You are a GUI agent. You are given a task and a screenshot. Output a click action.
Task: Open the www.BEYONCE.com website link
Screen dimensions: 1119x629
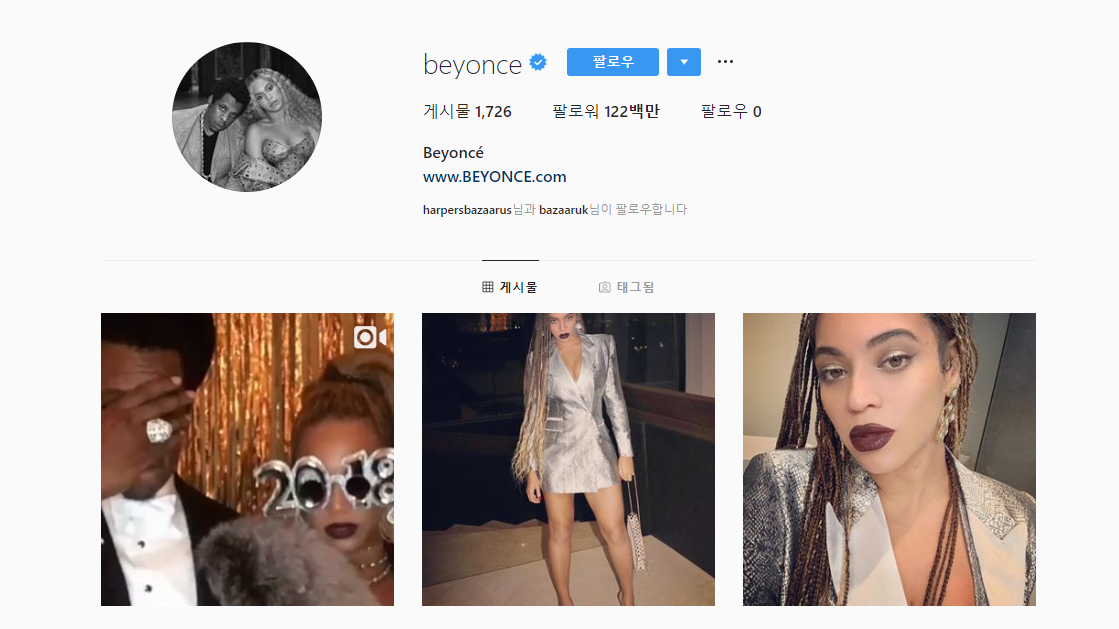(495, 176)
